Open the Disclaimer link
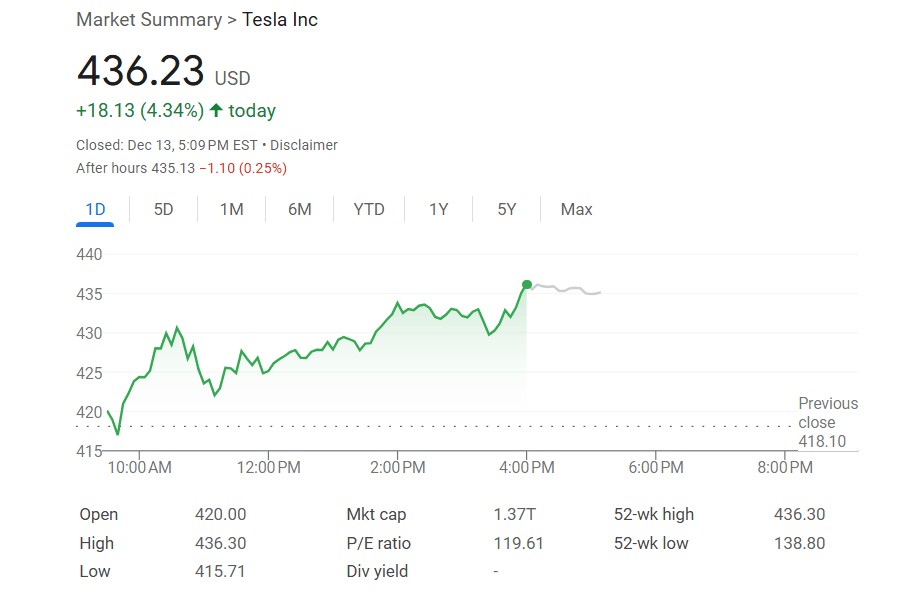 click(304, 145)
